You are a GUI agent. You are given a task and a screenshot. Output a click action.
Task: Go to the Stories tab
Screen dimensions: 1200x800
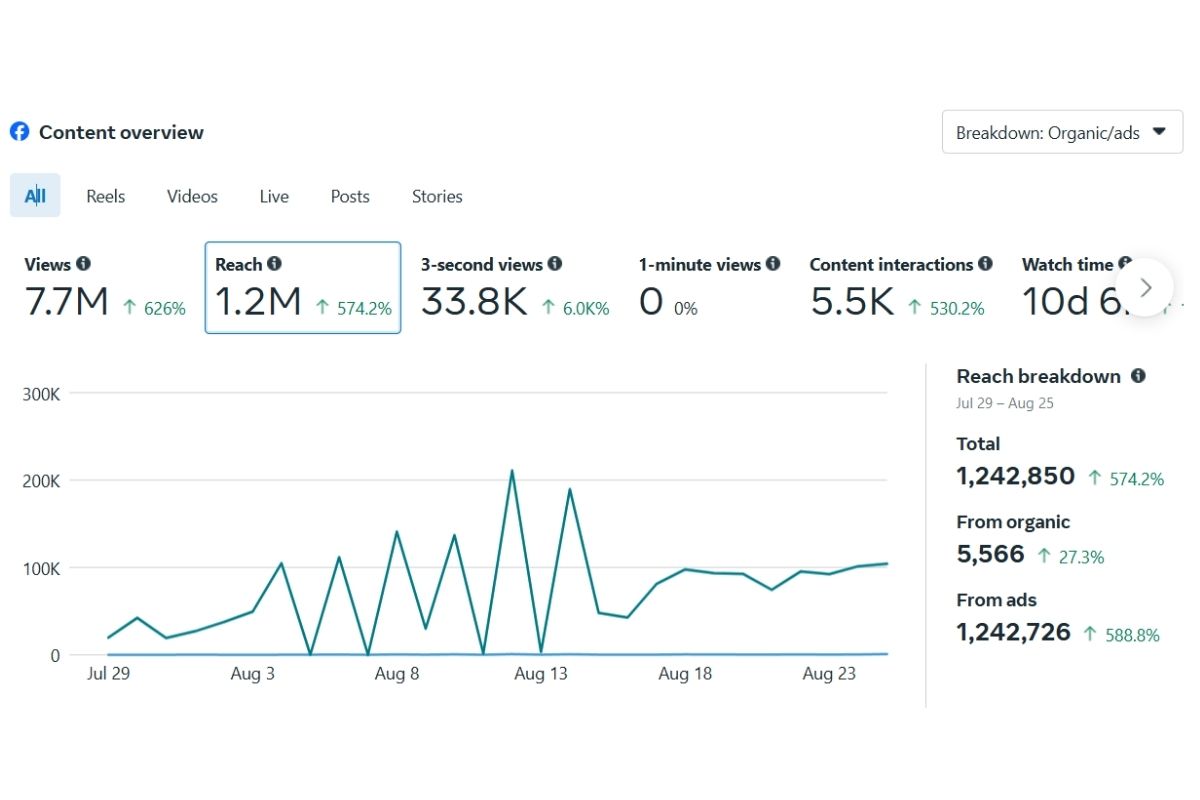[437, 196]
